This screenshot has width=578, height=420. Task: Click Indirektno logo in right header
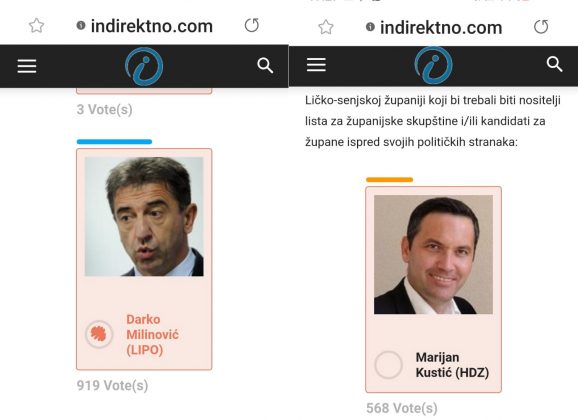(x=434, y=66)
